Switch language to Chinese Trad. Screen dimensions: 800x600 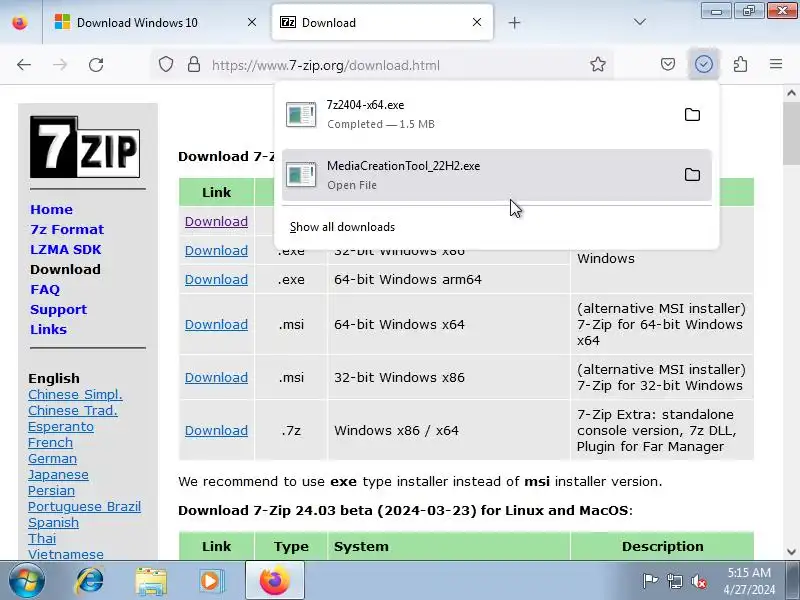click(x=73, y=411)
